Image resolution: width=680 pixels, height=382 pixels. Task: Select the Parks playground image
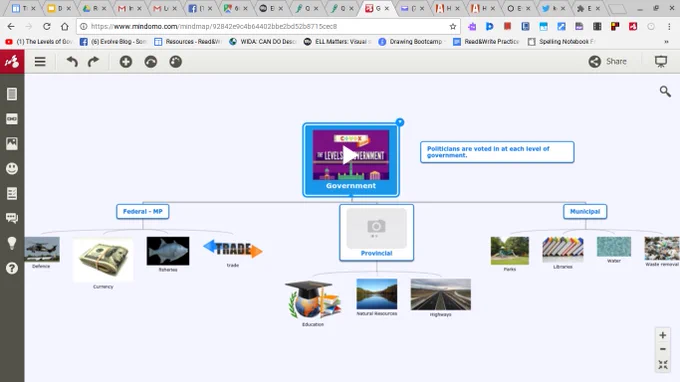click(x=510, y=251)
